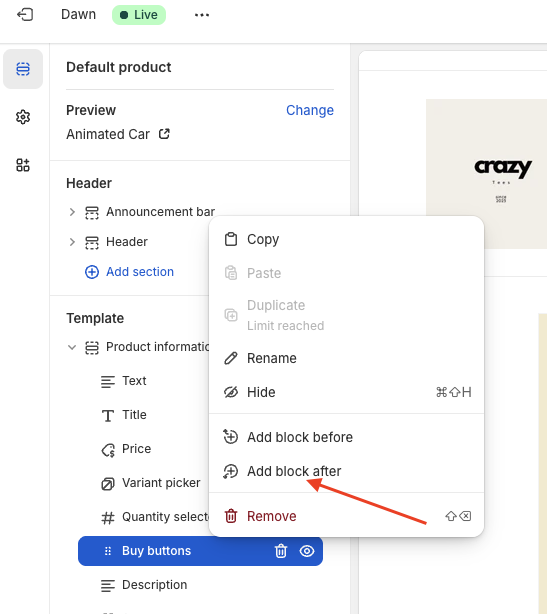Open theme settings gear icon
This screenshot has height=614, width=547.
[x=23, y=117]
